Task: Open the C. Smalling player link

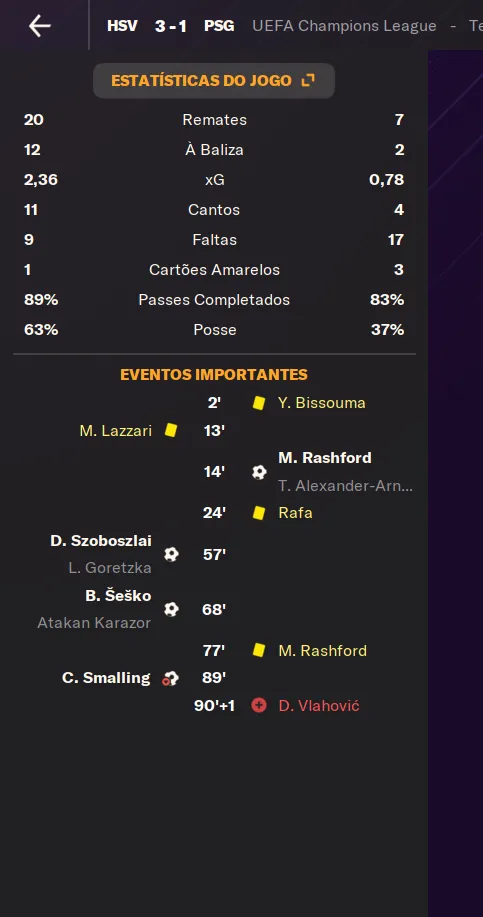Action: (x=106, y=678)
